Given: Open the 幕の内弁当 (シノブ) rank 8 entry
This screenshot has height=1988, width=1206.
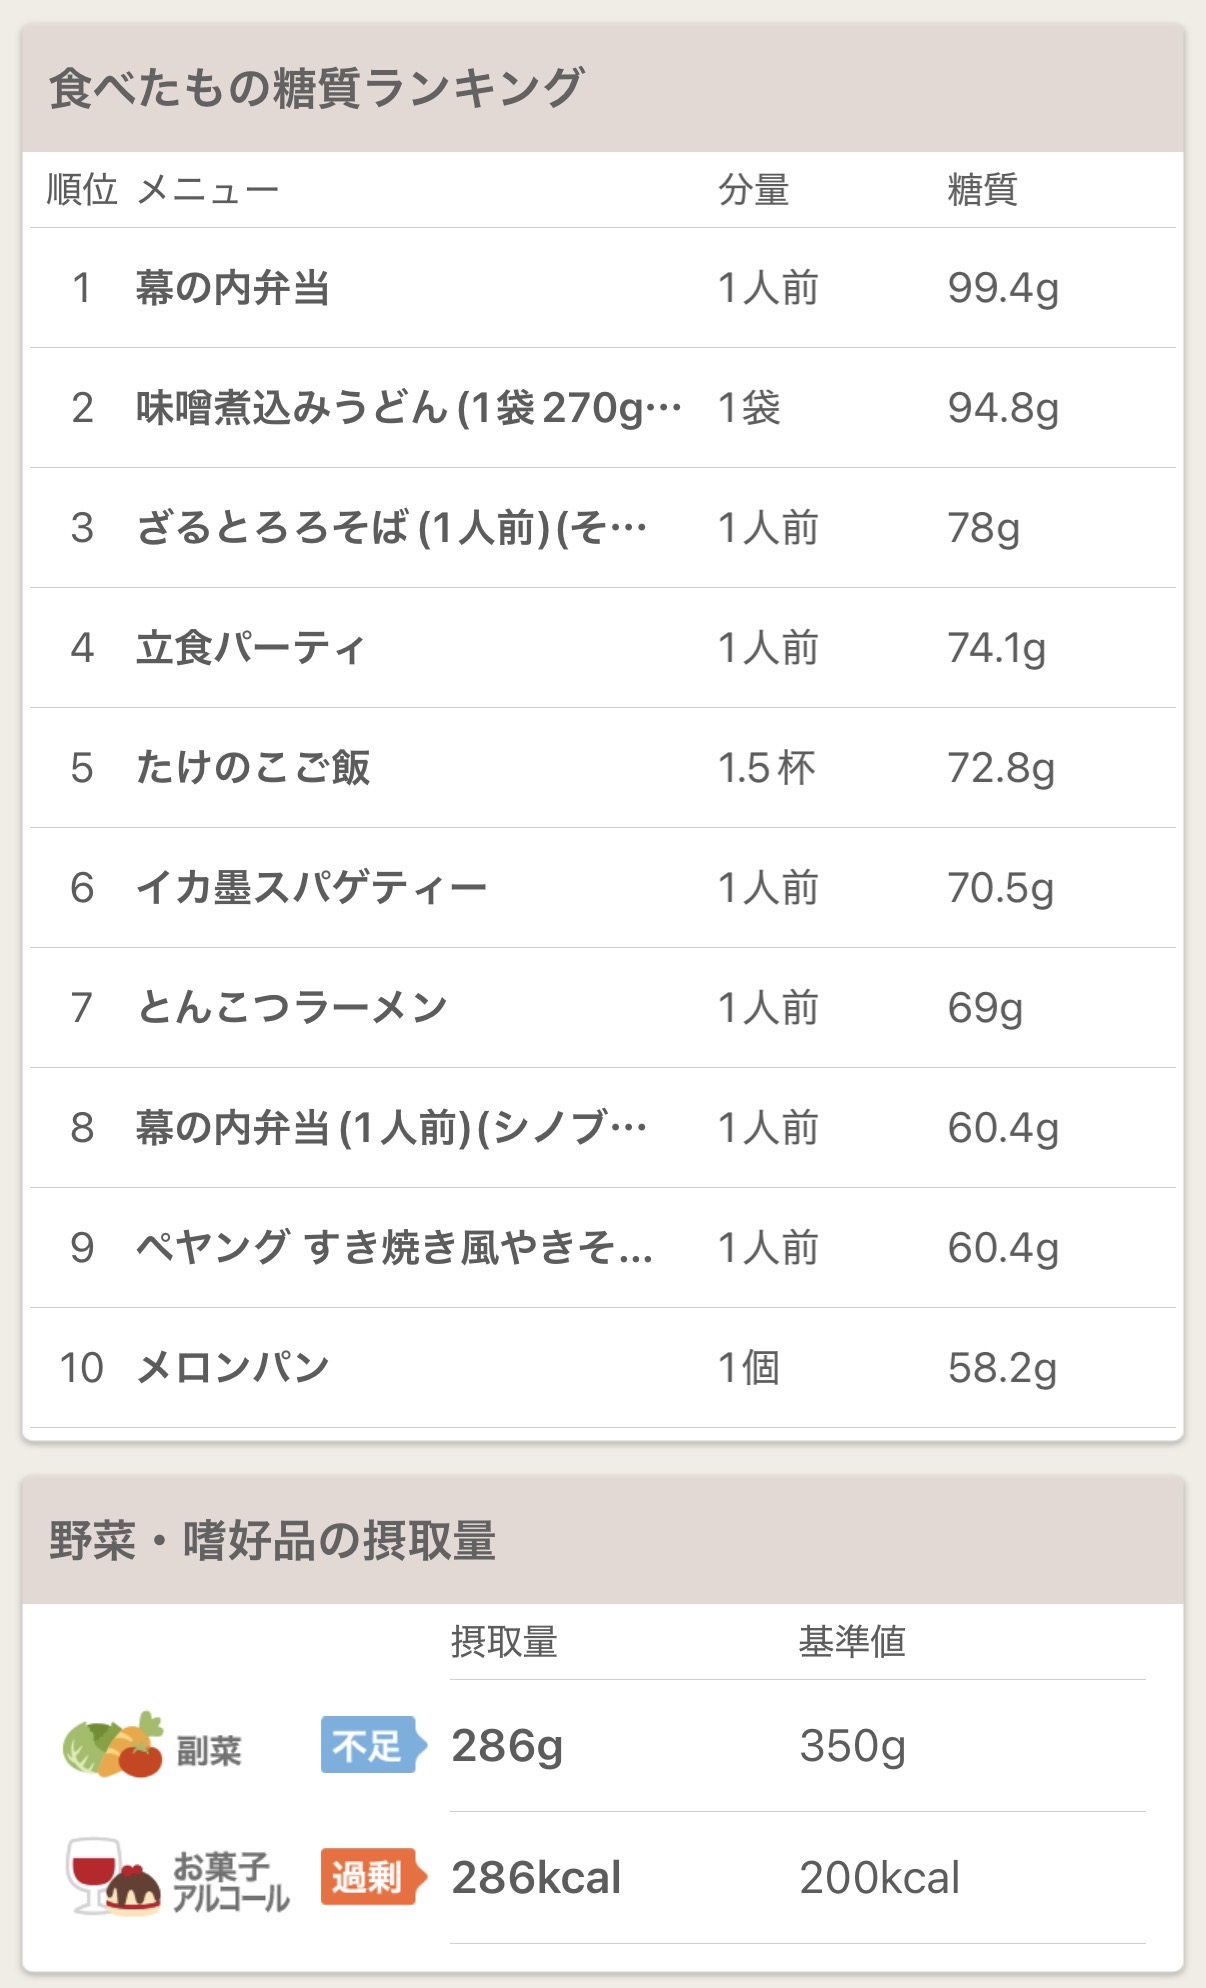Looking at the screenshot, I should coord(390,1128).
